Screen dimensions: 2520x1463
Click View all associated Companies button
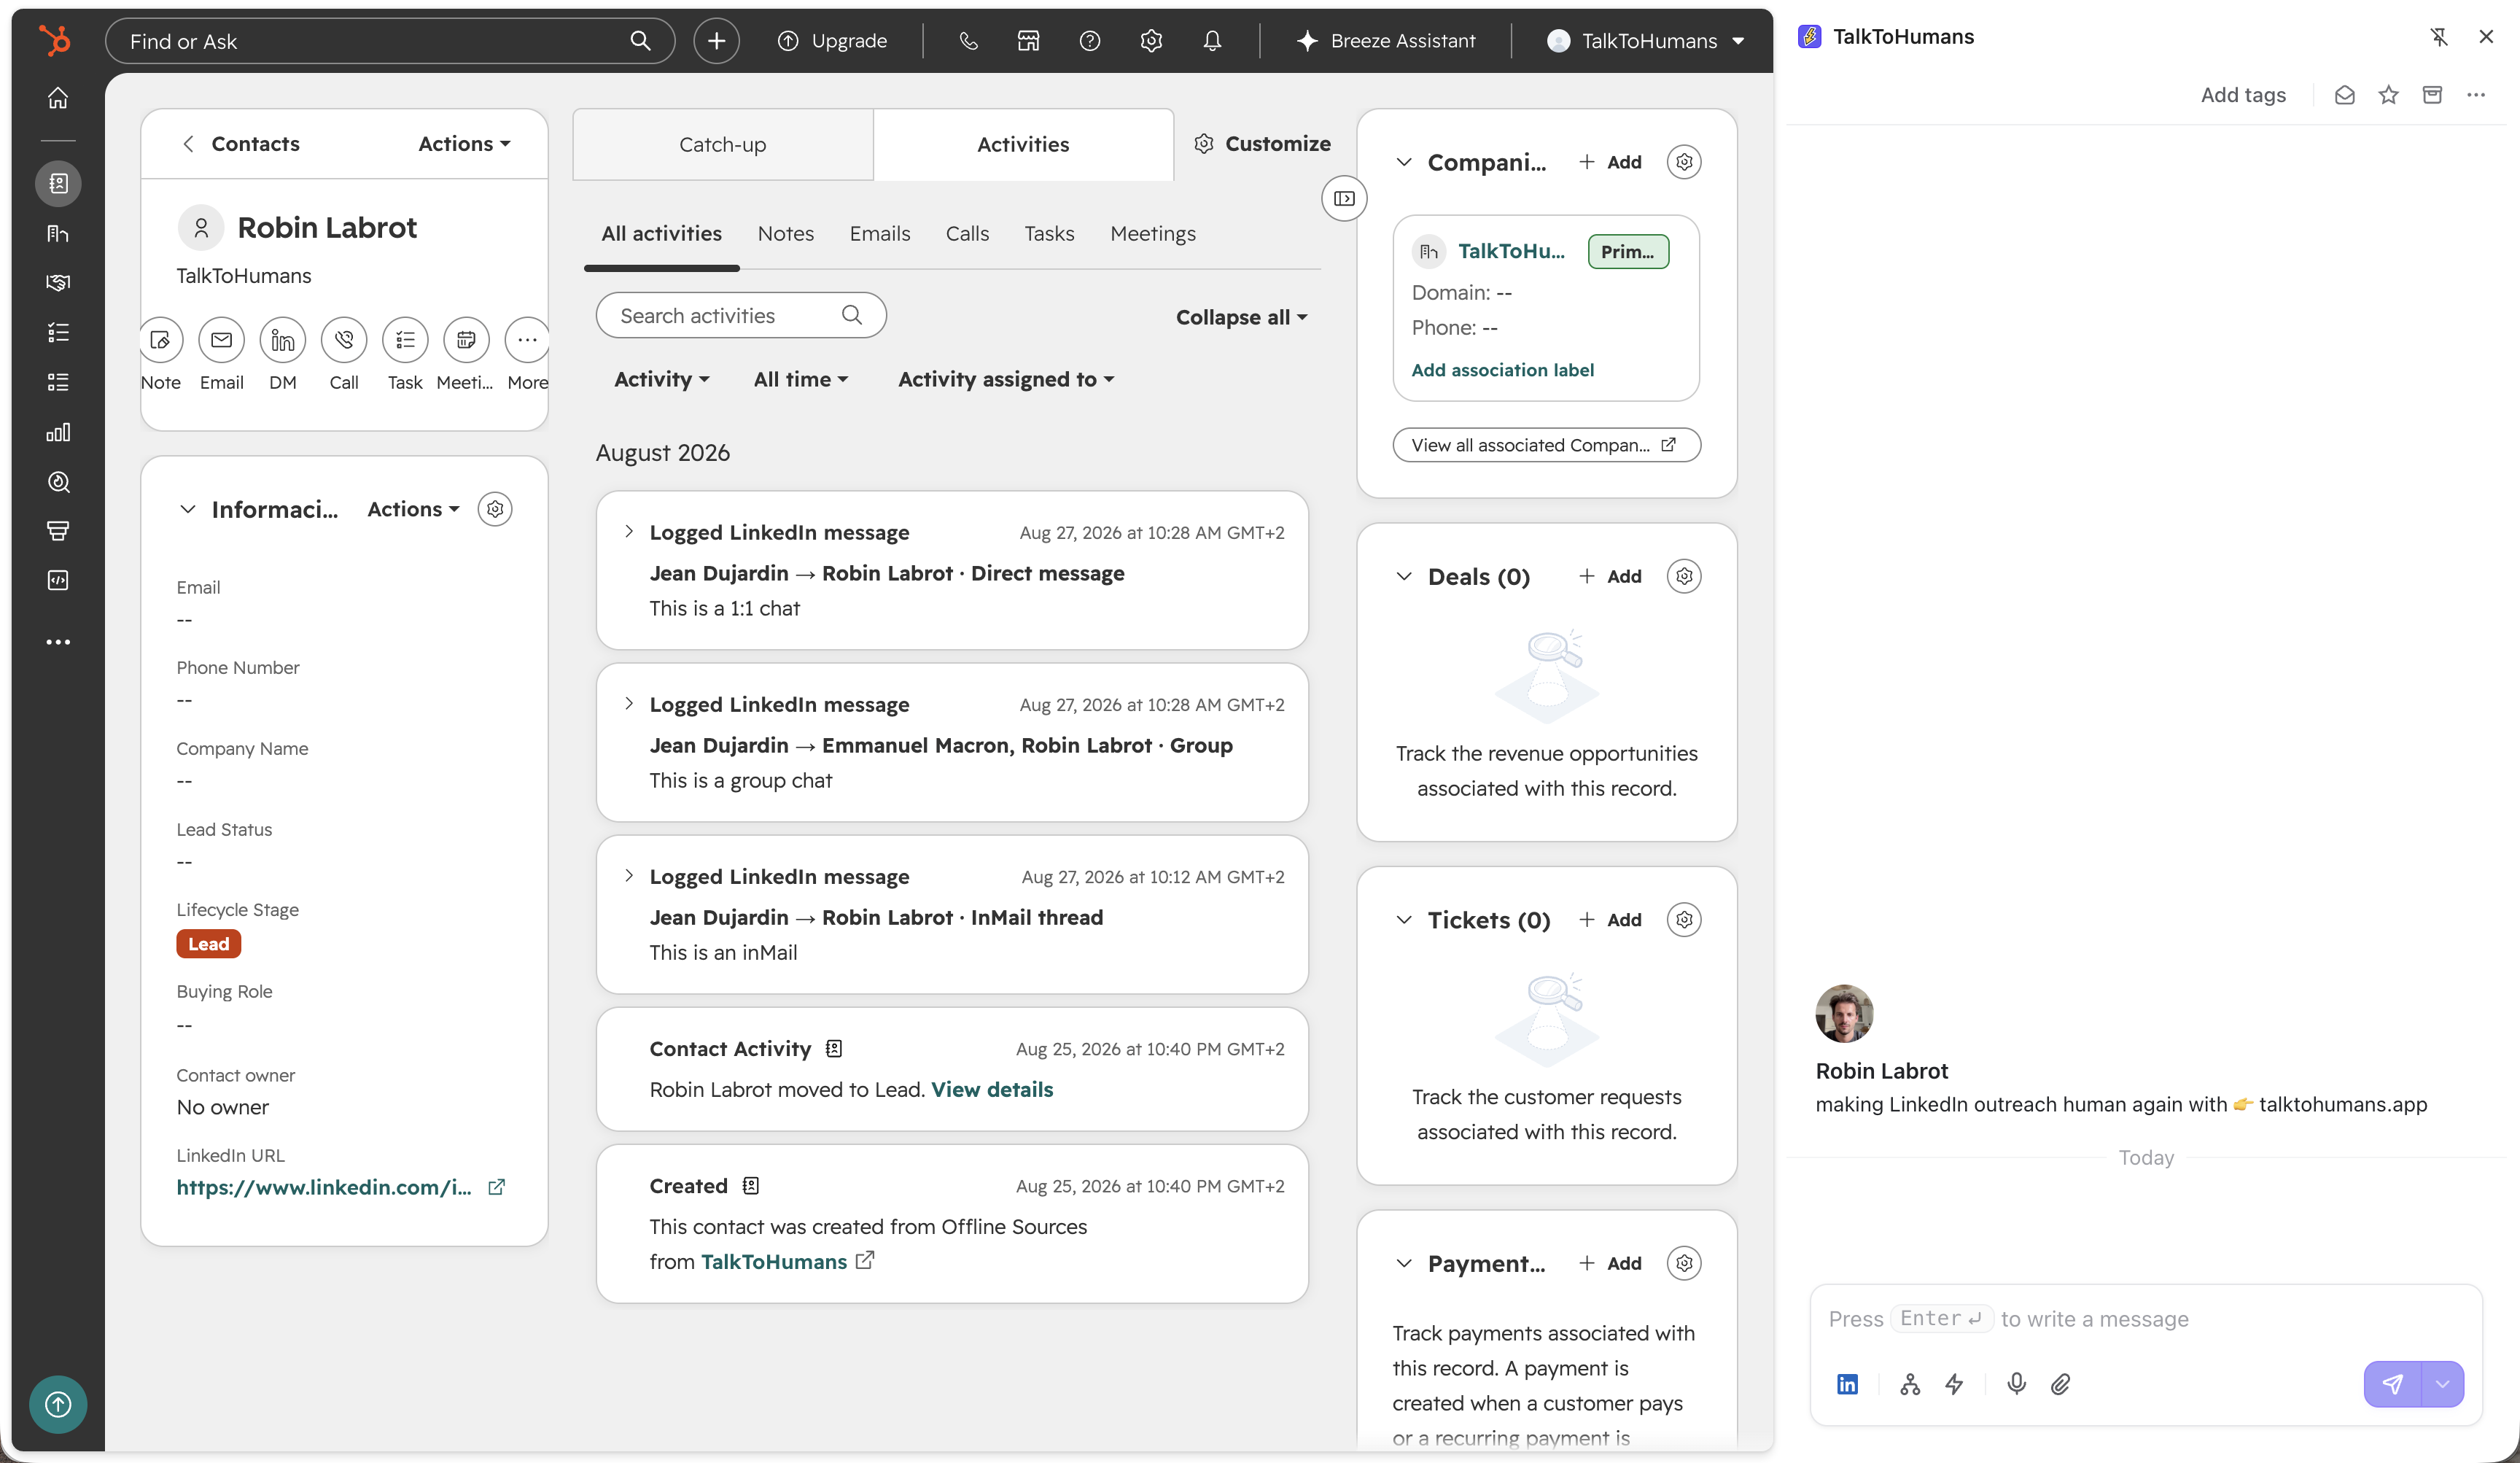pyautogui.click(x=1546, y=445)
